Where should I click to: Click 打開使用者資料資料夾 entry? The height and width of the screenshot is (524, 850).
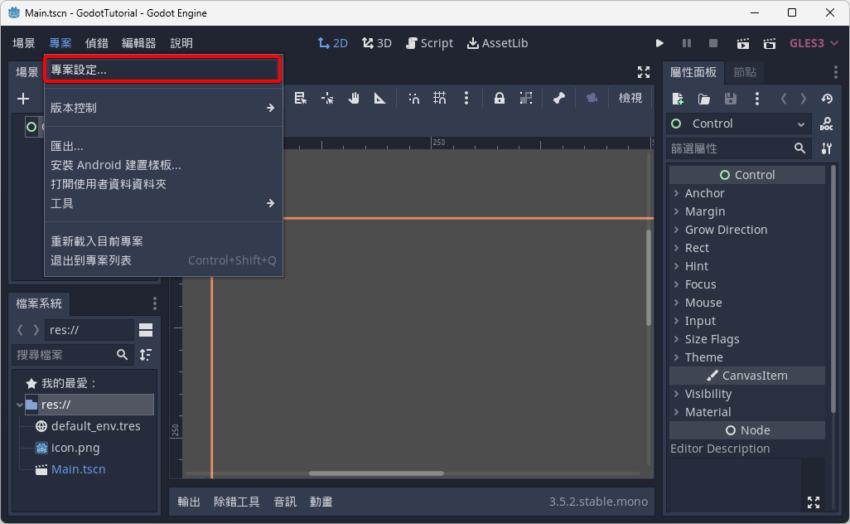163,184
